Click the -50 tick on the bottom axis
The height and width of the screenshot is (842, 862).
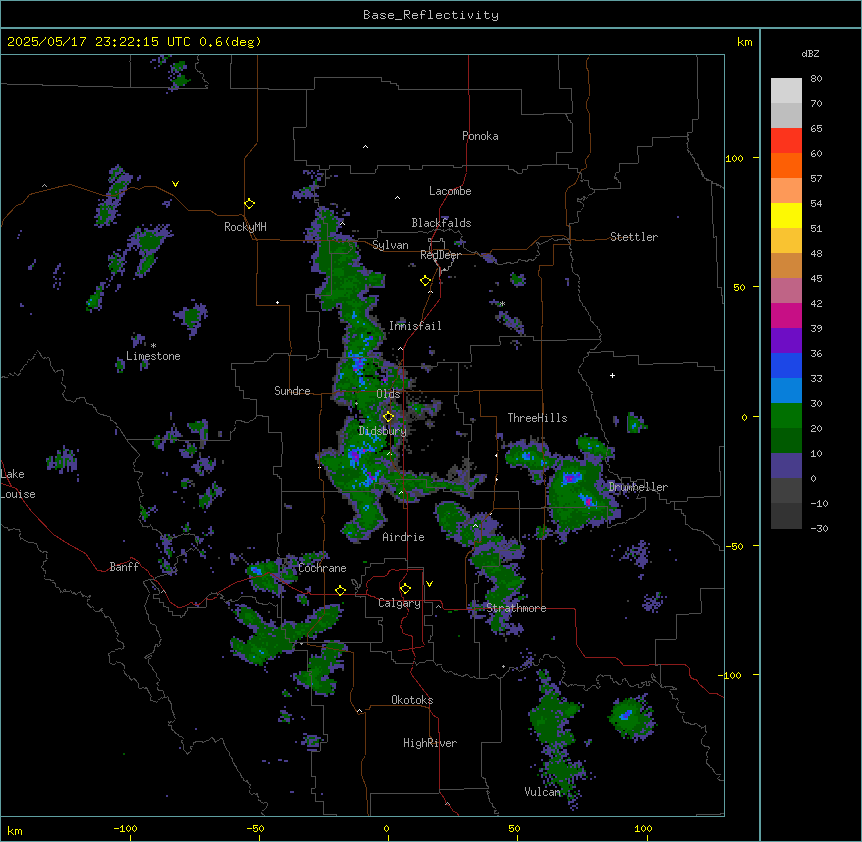pyautogui.click(x=255, y=828)
